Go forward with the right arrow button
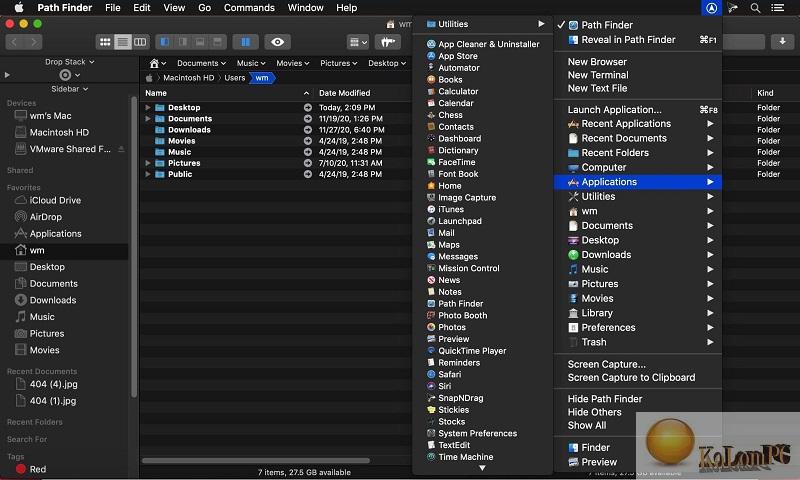 [x=34, y=42]
